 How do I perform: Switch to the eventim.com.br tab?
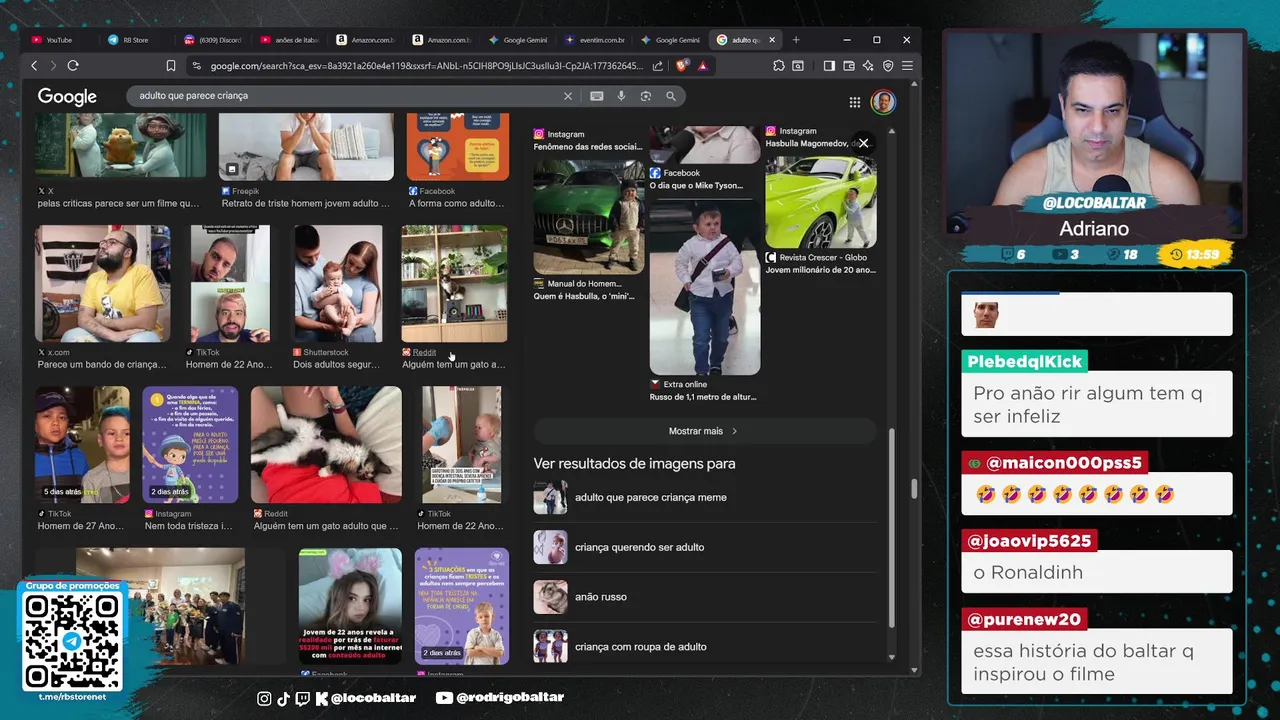pyautogui.click(x=595, y=40)
